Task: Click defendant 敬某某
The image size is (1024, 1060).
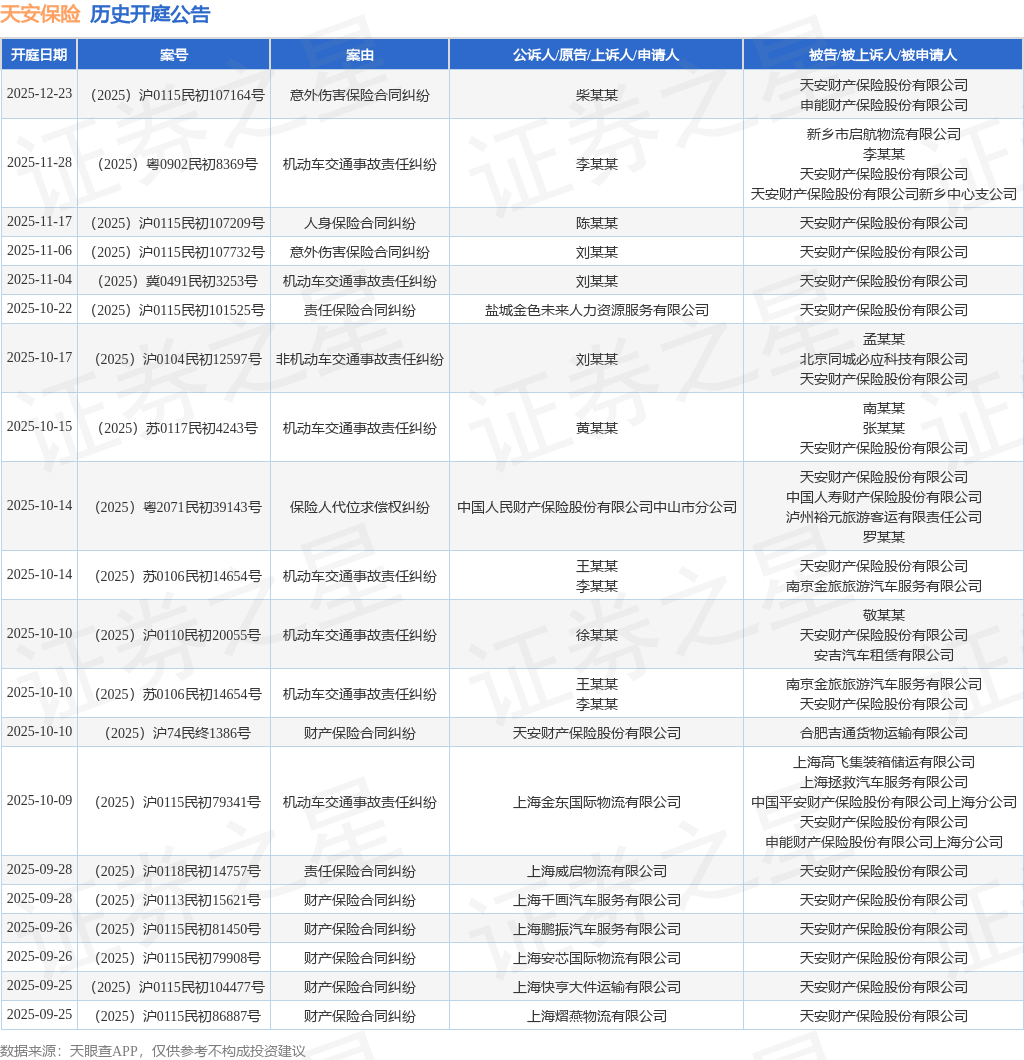Action: tap(883, 615)
